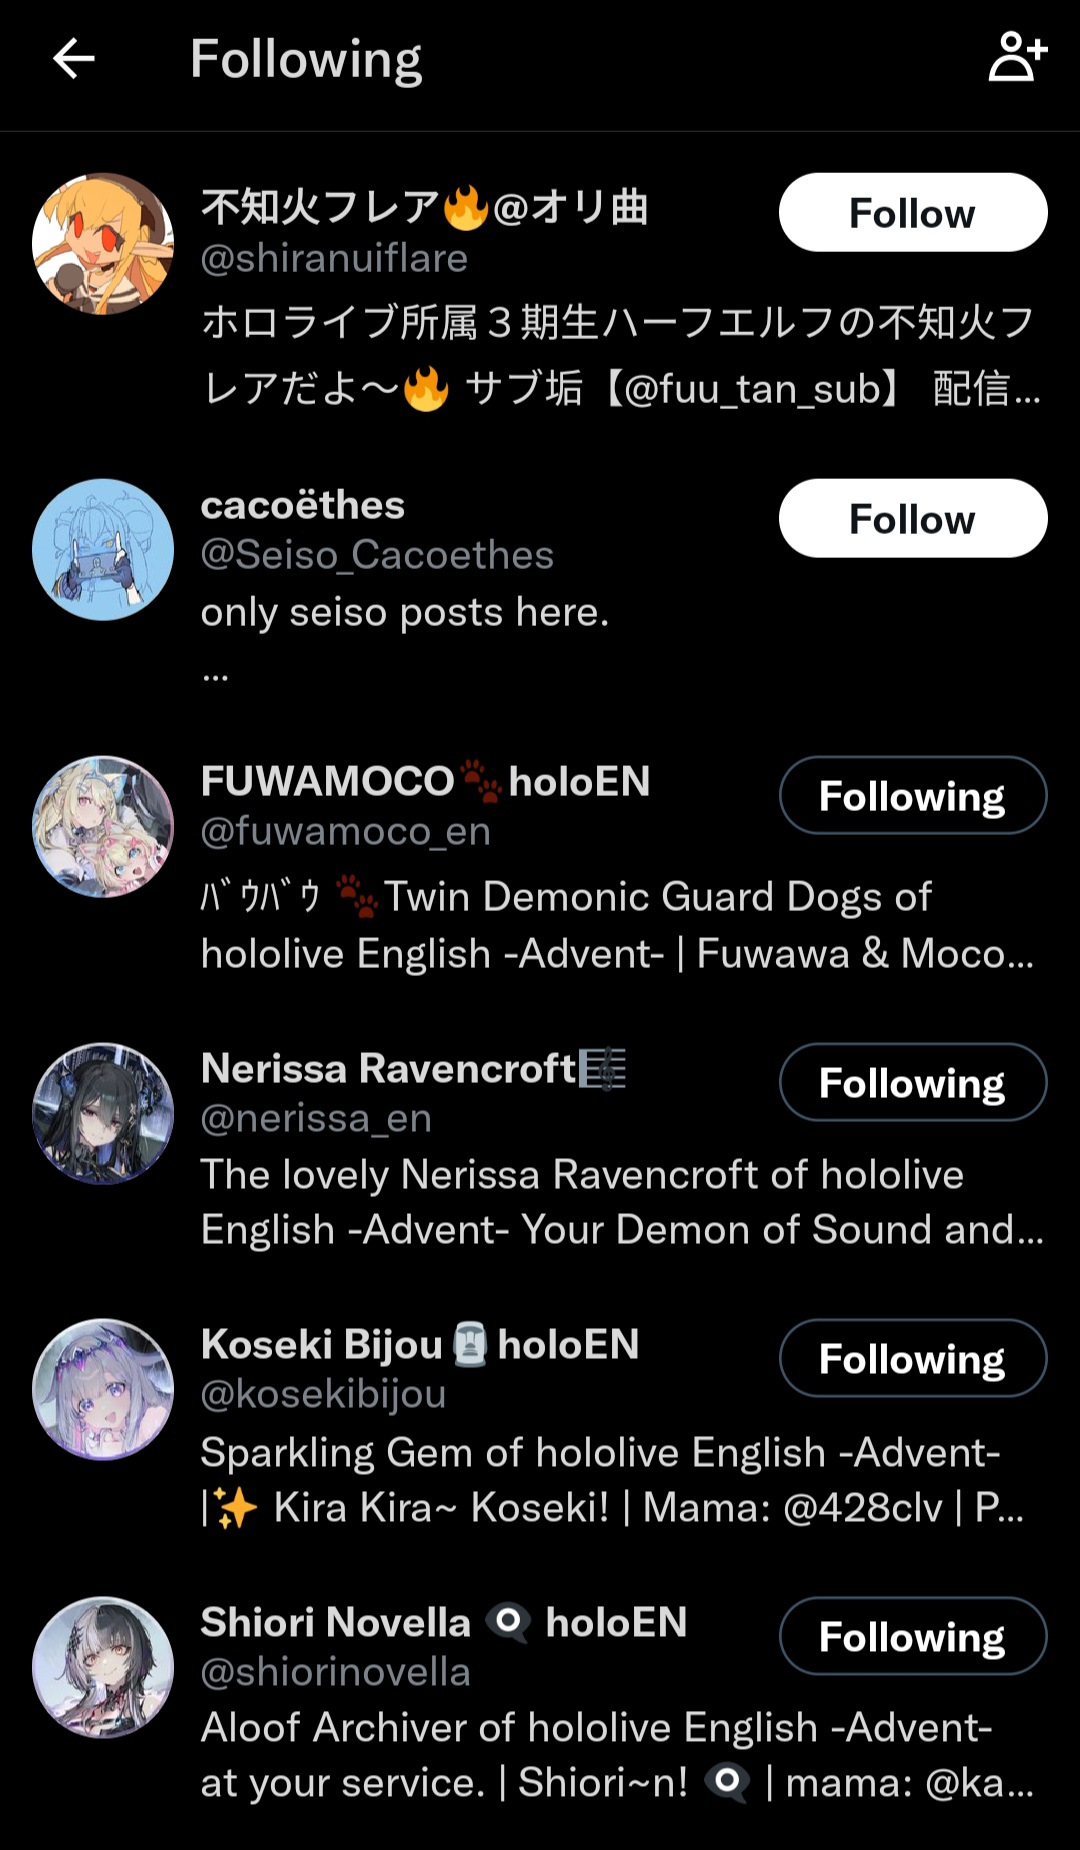Follow the shiranuiflare account

(913, 213)
